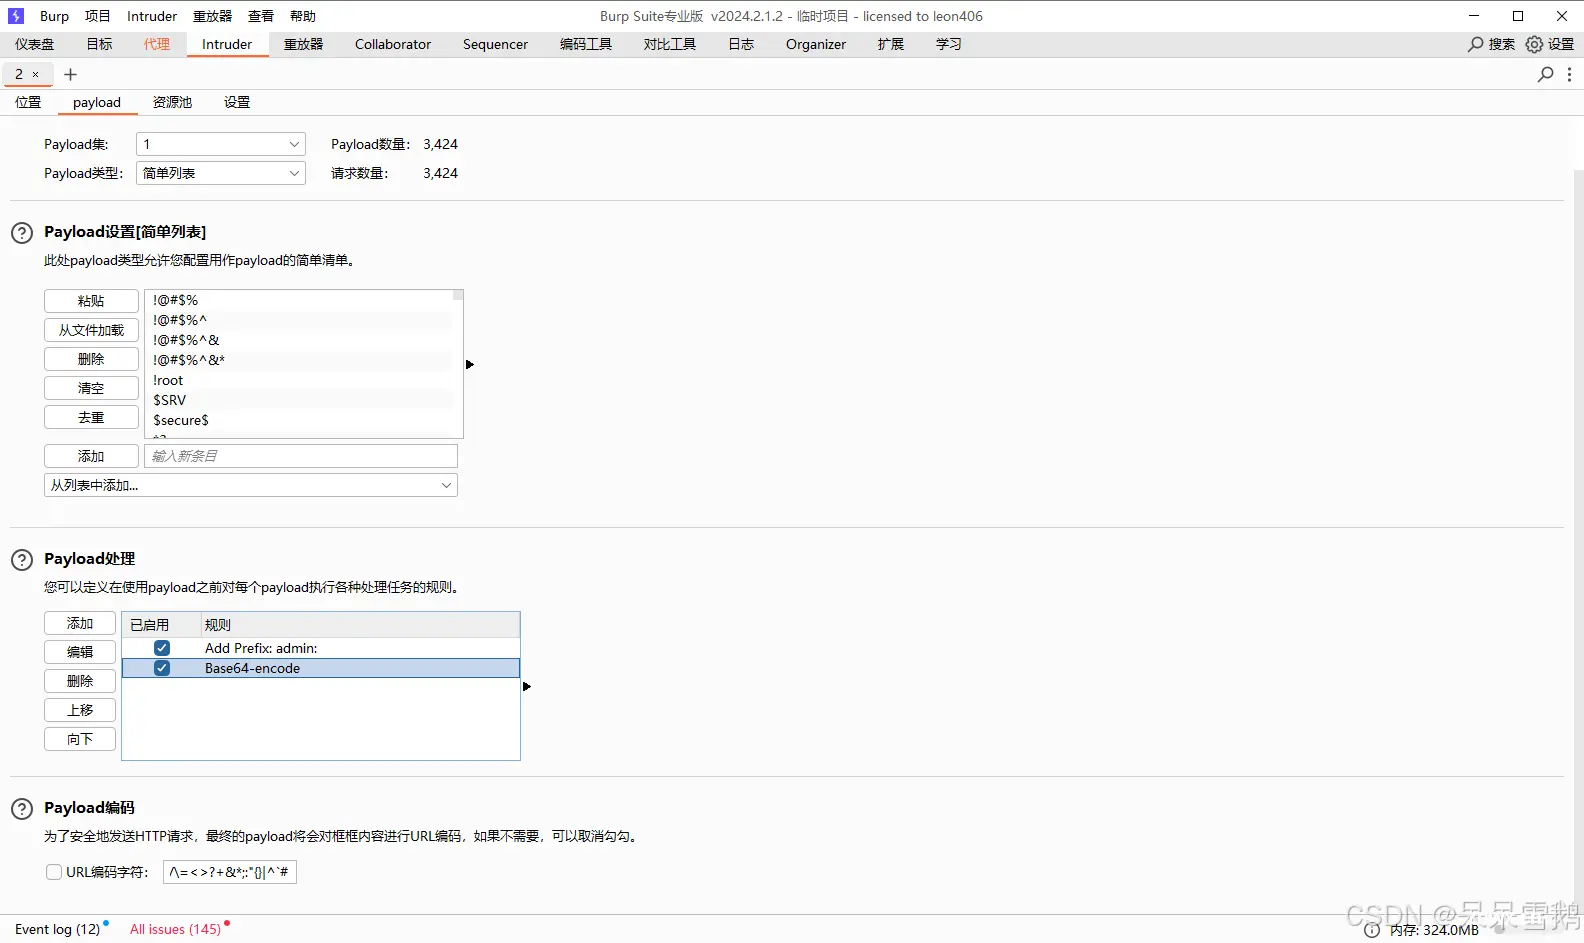Open help for Payload编码 section
The image size is (1584, 943).
click(22, 809)
